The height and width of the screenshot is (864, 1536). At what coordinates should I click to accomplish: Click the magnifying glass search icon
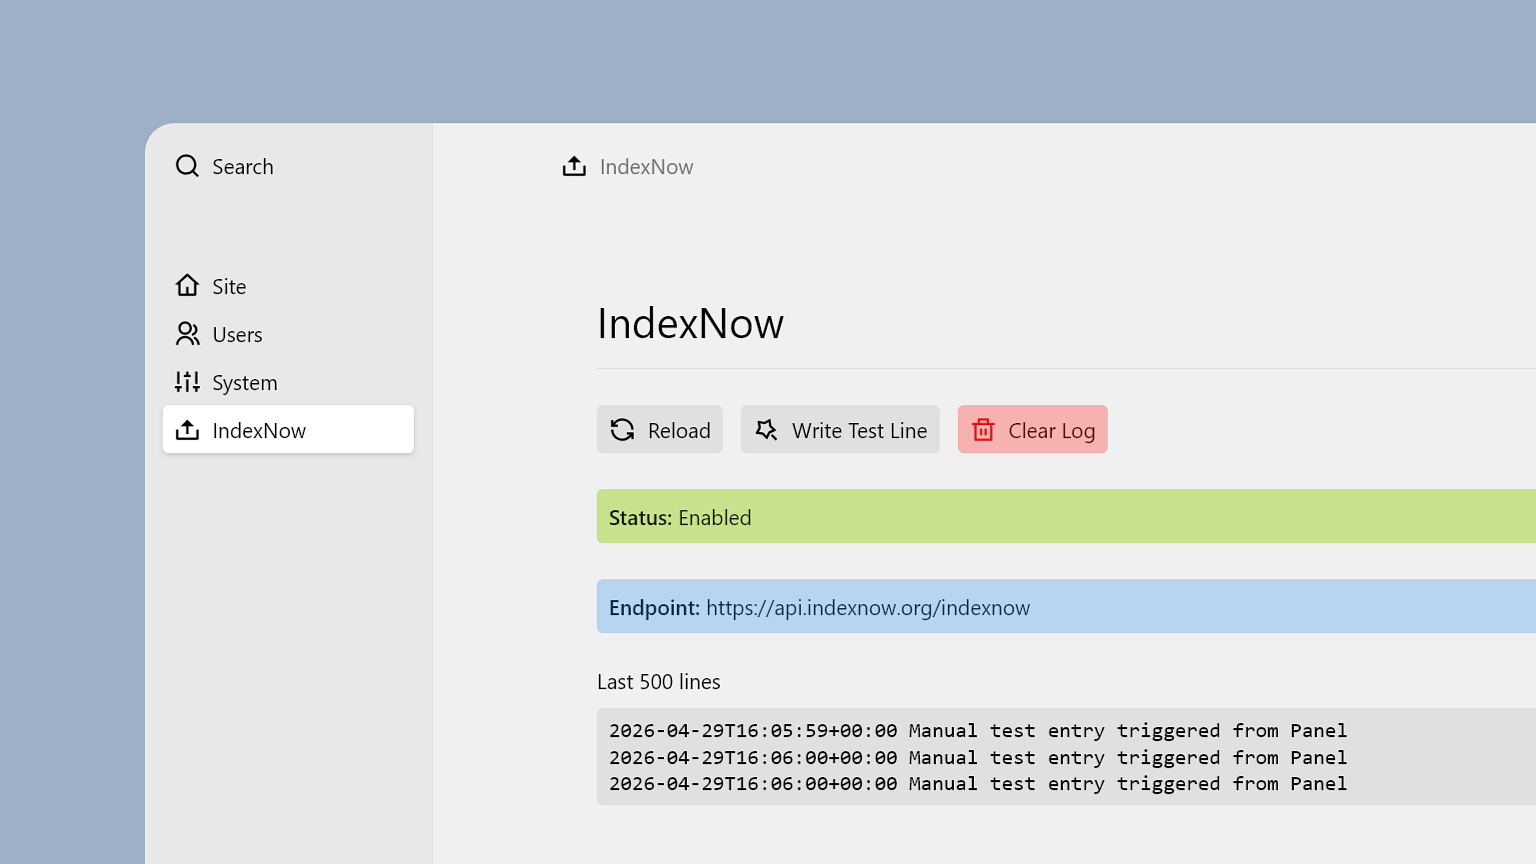click(187, 166)
